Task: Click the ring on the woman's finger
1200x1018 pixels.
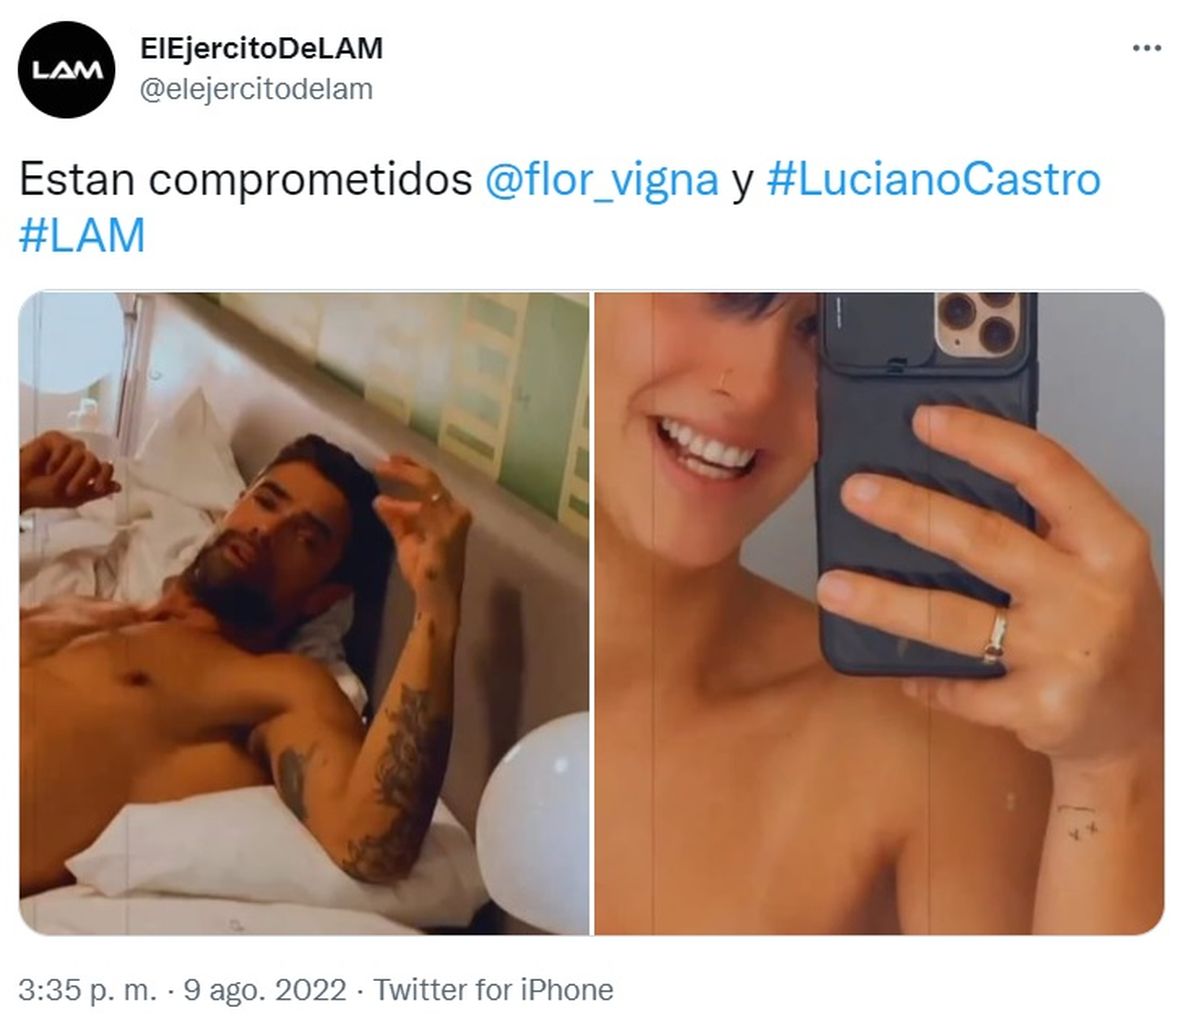Action: (995, 636)
